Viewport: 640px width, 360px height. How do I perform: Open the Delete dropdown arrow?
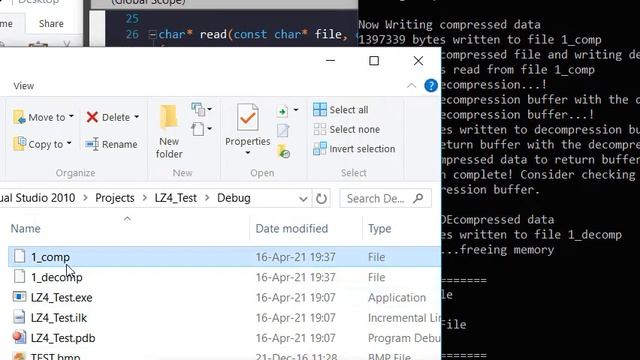pos(136,117)
